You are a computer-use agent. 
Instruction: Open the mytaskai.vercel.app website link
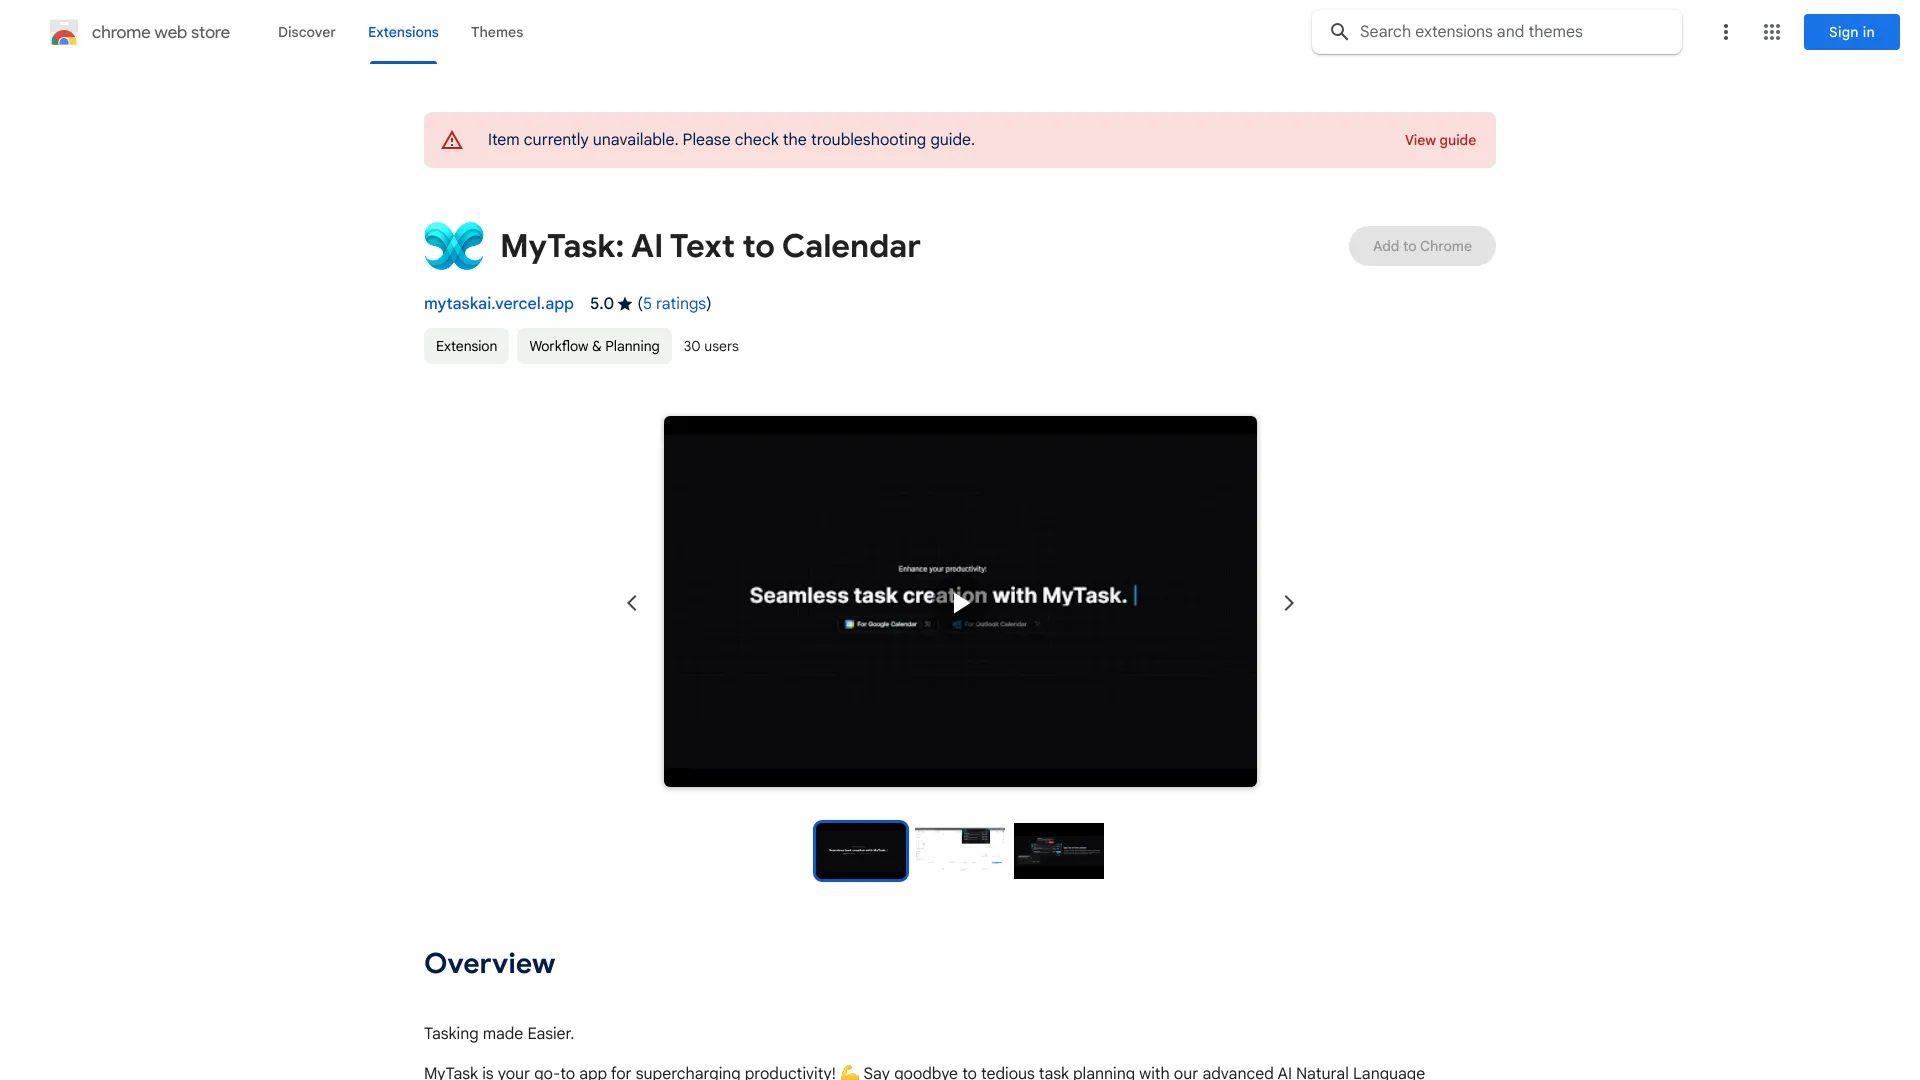pyautogui.click(x=498, y=303)
